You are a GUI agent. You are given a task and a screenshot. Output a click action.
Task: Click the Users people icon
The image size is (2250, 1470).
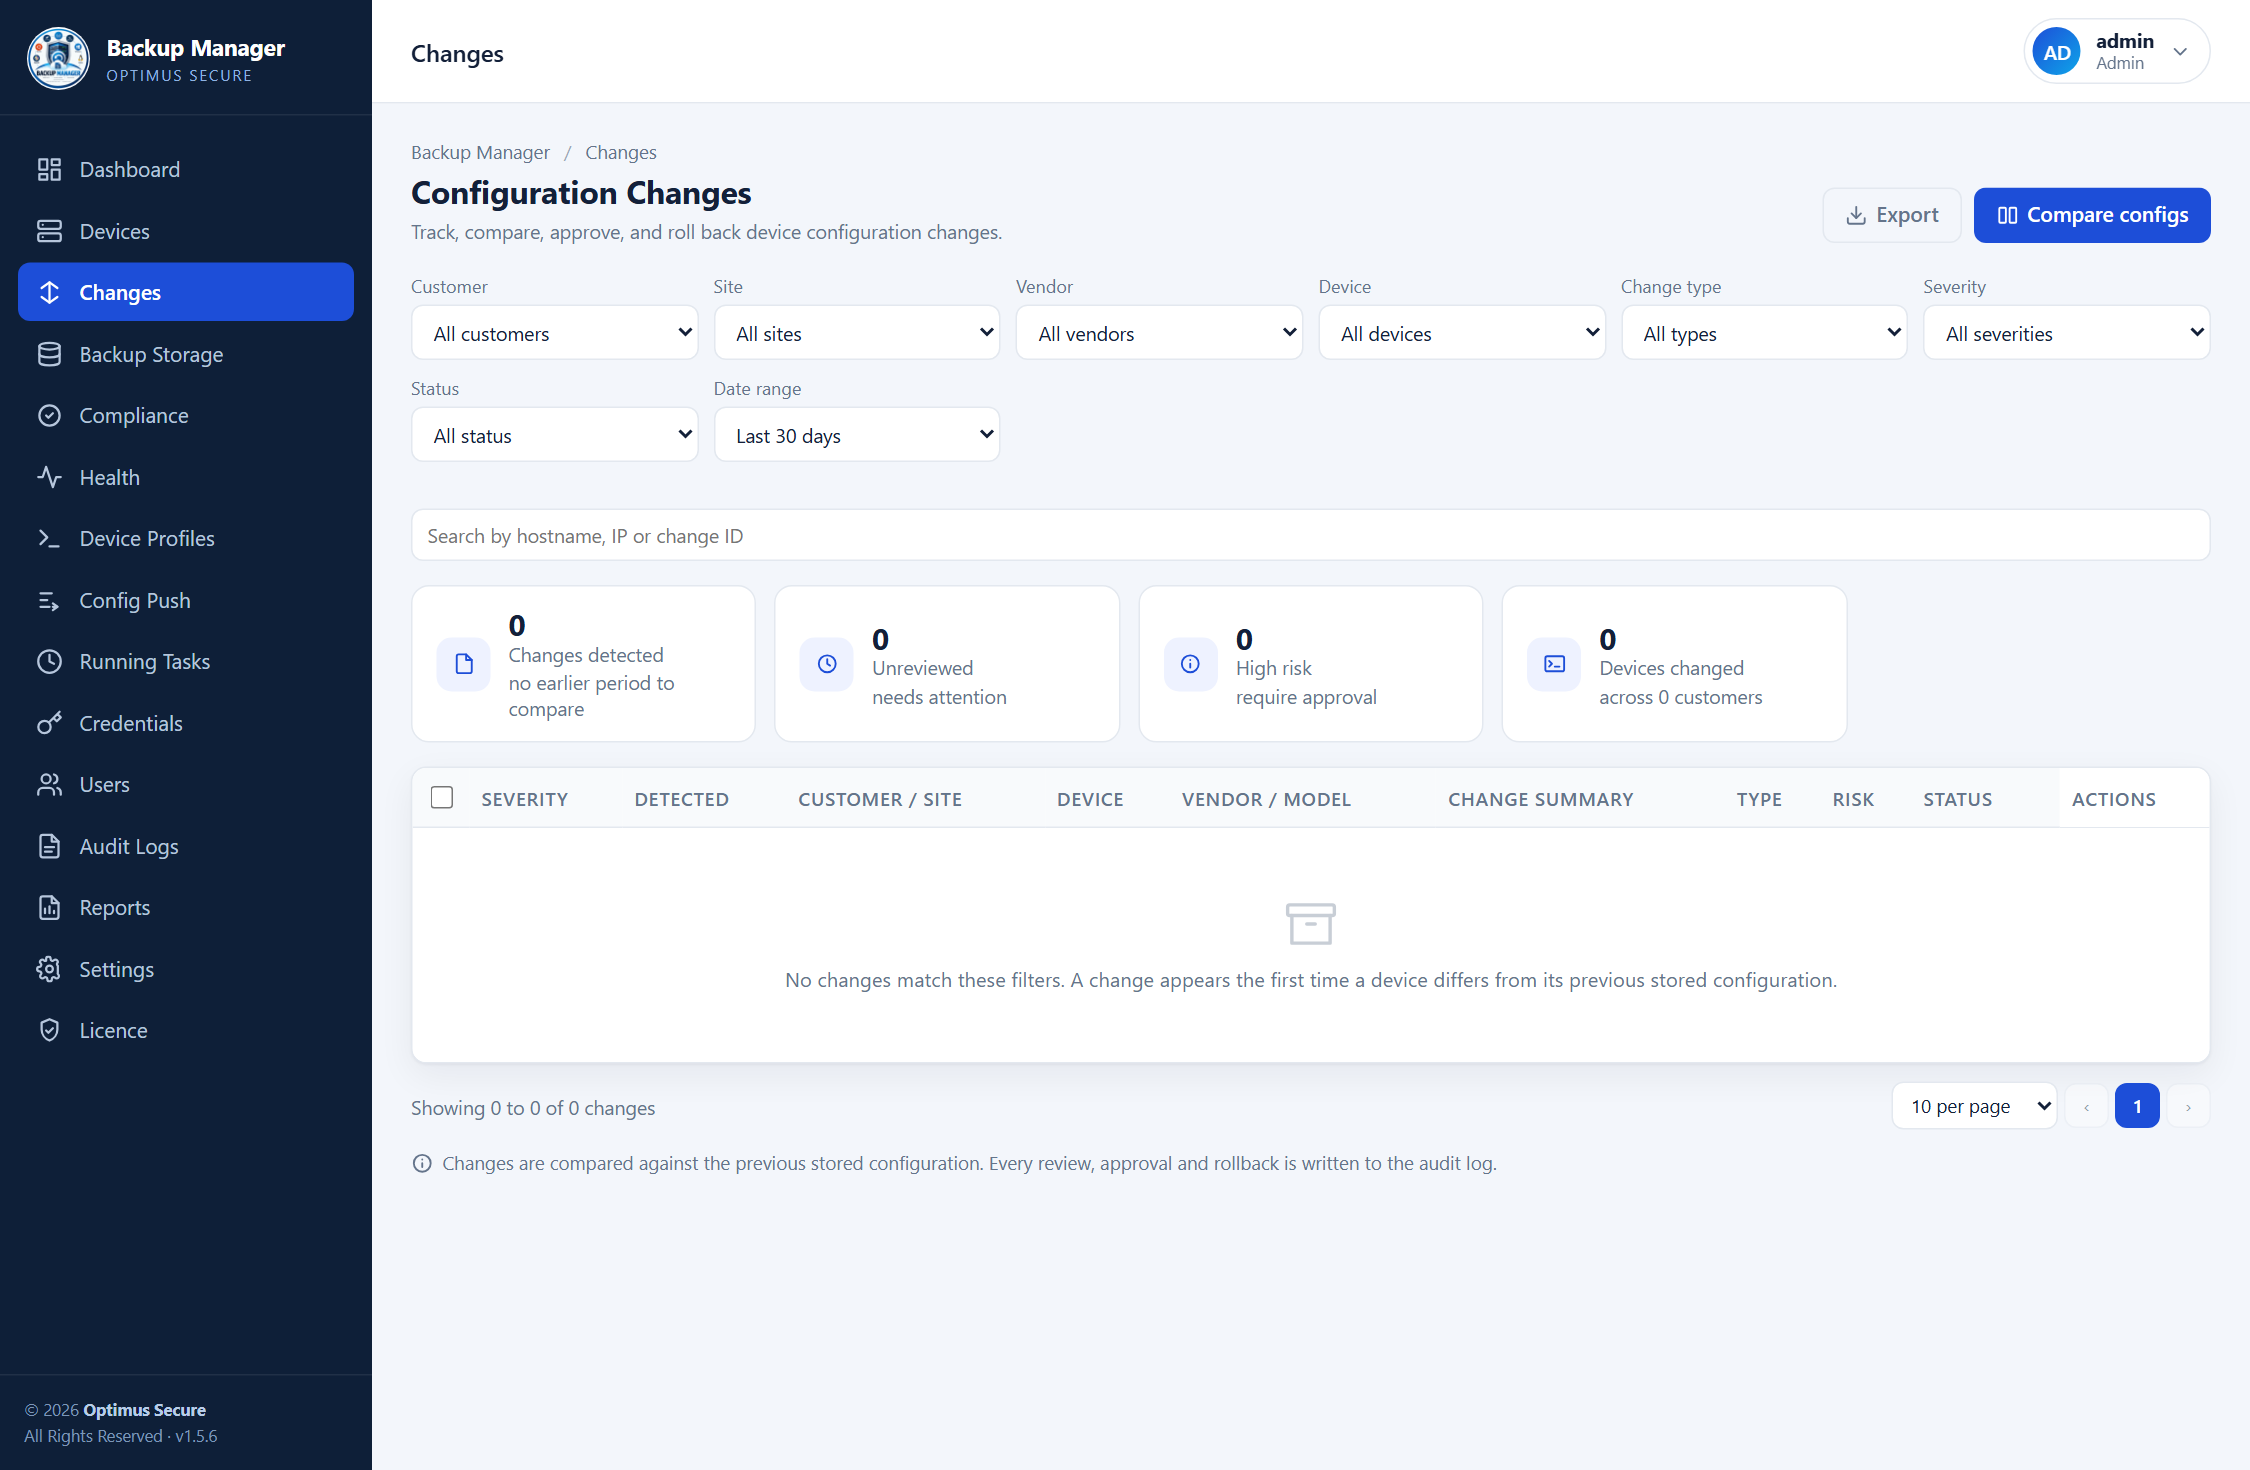point(49,785)
